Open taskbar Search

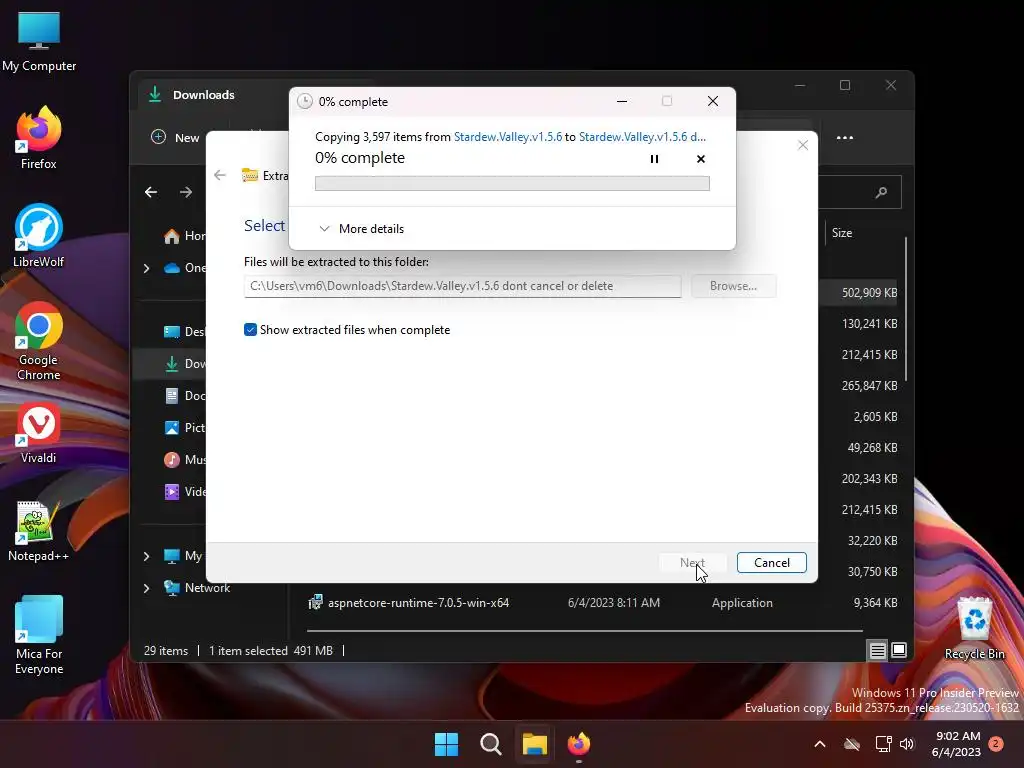[x=490, y=744]
